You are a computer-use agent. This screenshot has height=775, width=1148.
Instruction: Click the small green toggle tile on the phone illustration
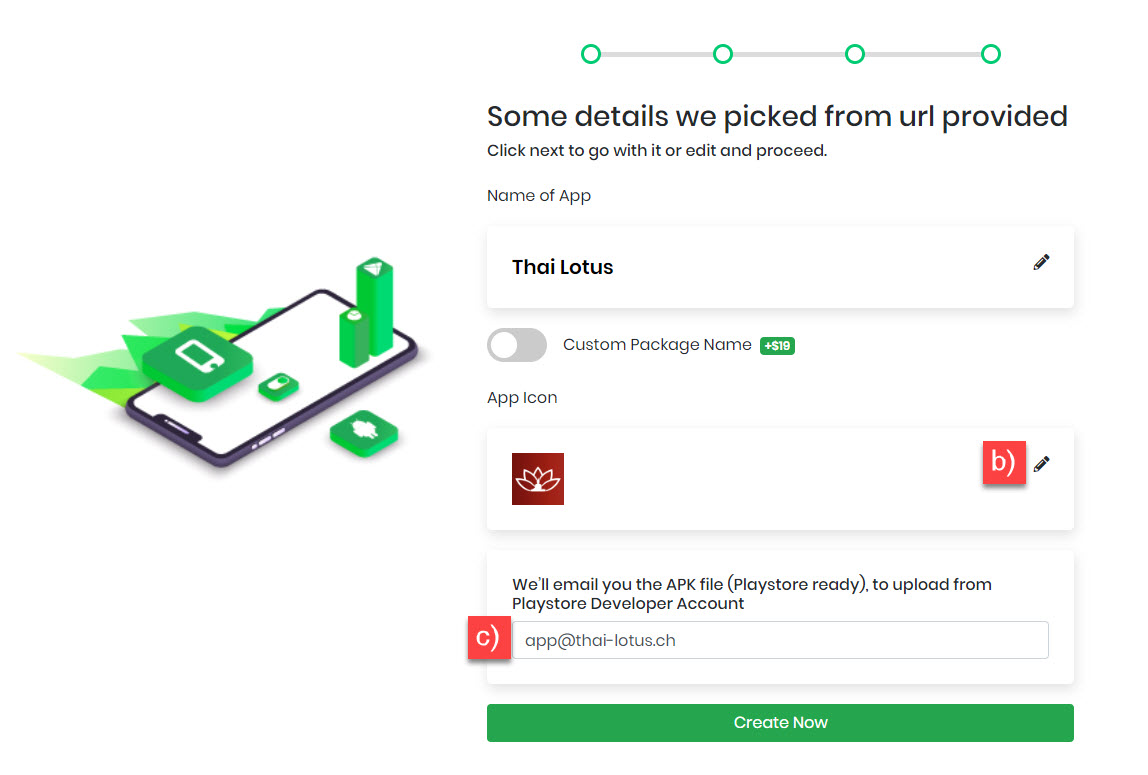point(278,385)
